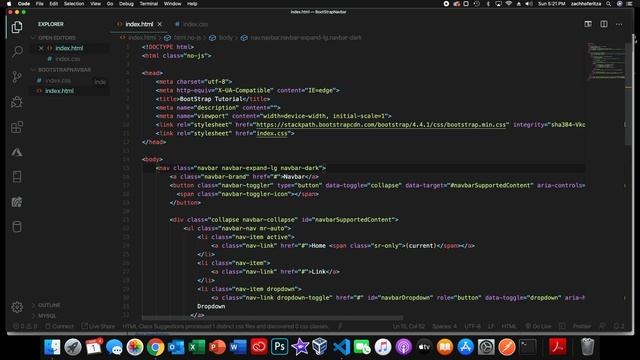This screenshot has height=360, width=640.
Task: Open the Debug menu
Action: (x=126, y=4)
